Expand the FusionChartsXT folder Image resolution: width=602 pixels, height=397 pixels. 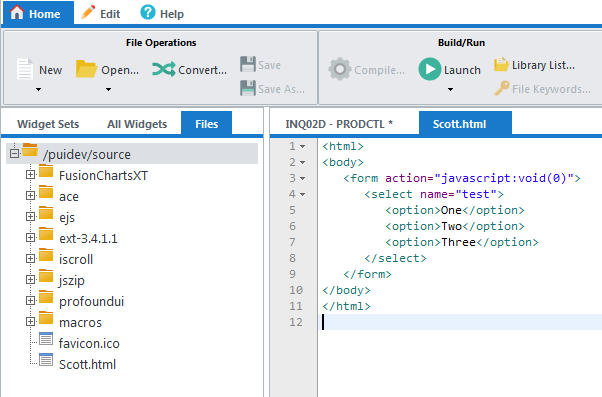(x=30, y=175)
